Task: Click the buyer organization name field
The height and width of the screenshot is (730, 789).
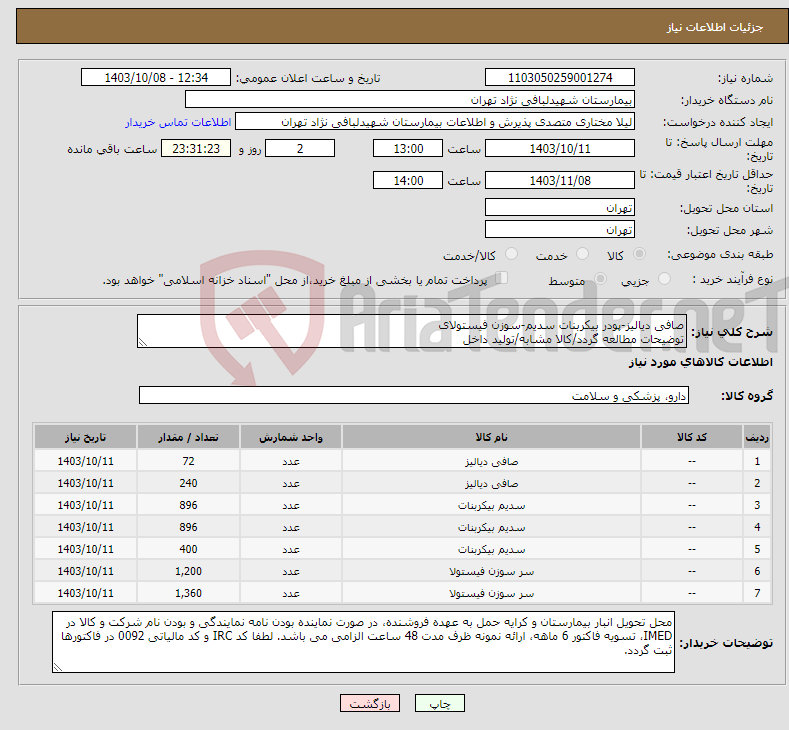Action: (410, 100)
